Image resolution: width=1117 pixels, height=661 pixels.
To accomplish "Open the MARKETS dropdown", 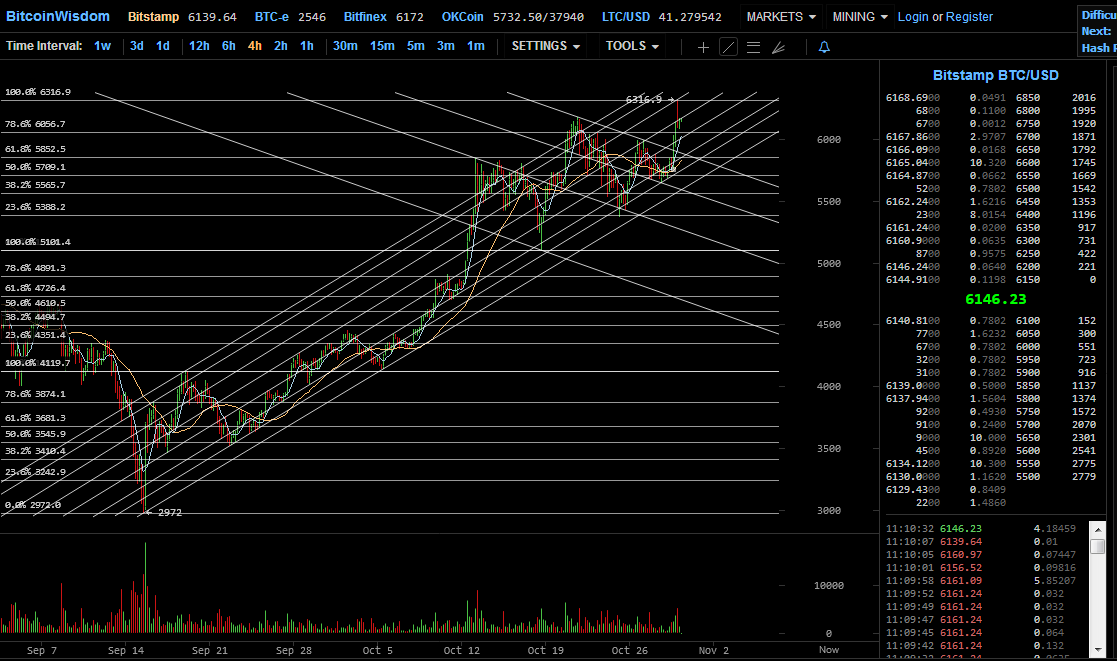I will pos(781,16).
